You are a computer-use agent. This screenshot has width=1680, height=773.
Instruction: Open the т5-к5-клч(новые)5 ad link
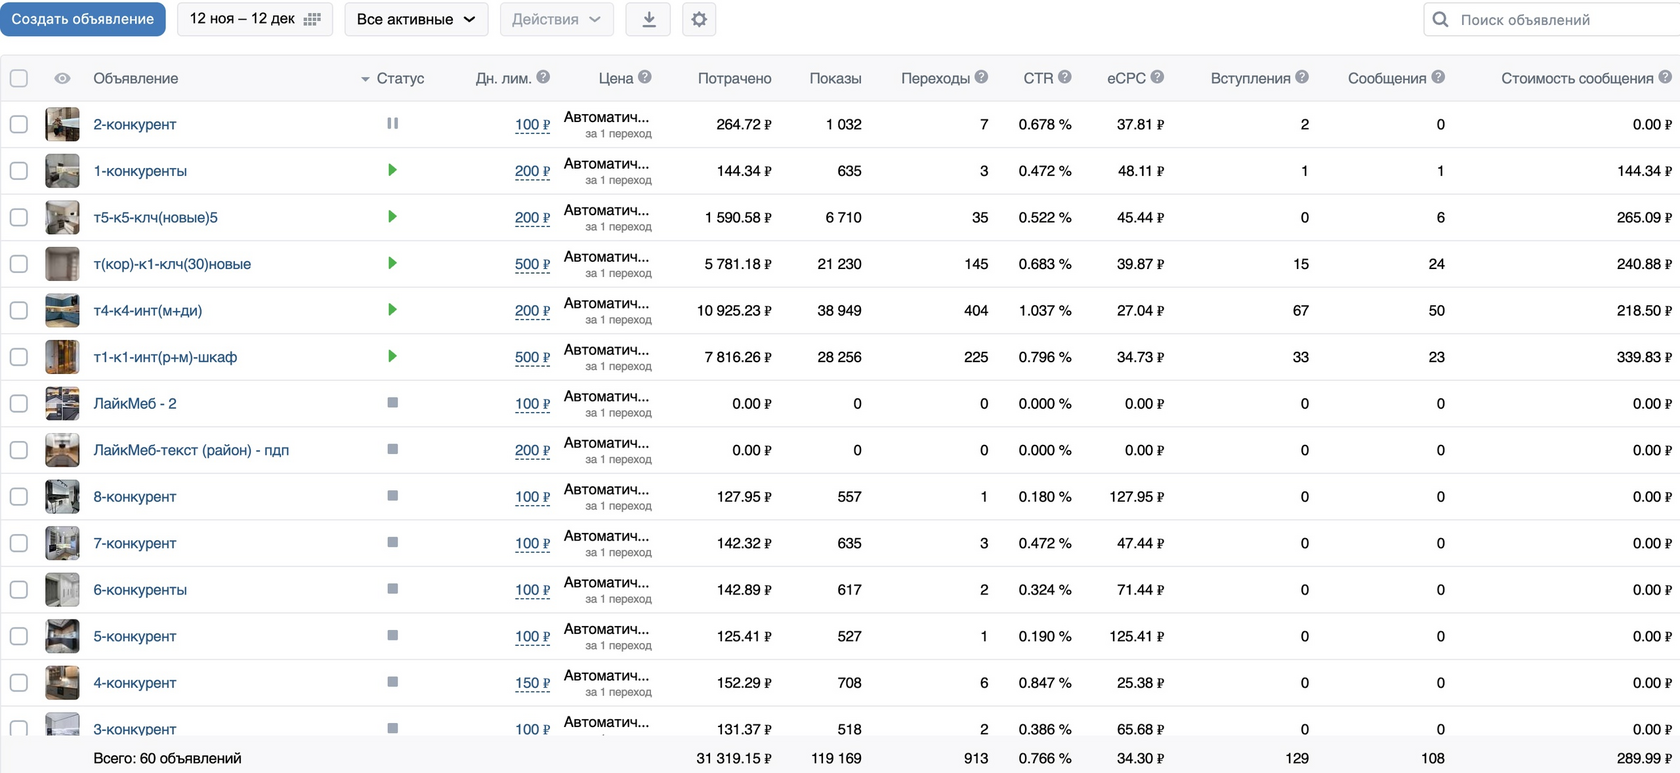(x=155, y=217)
